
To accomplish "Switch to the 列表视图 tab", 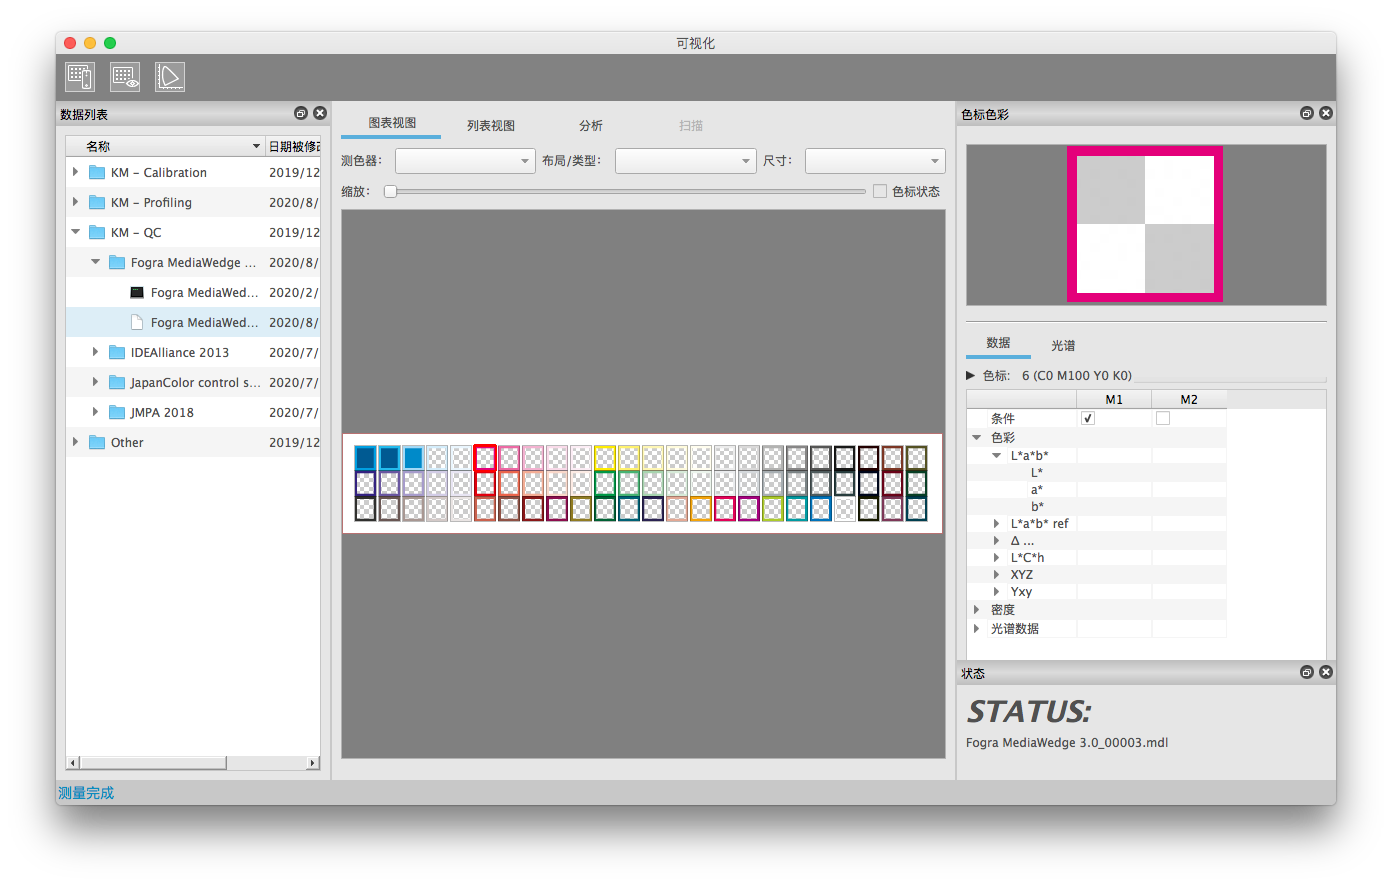I will point(491,125).
